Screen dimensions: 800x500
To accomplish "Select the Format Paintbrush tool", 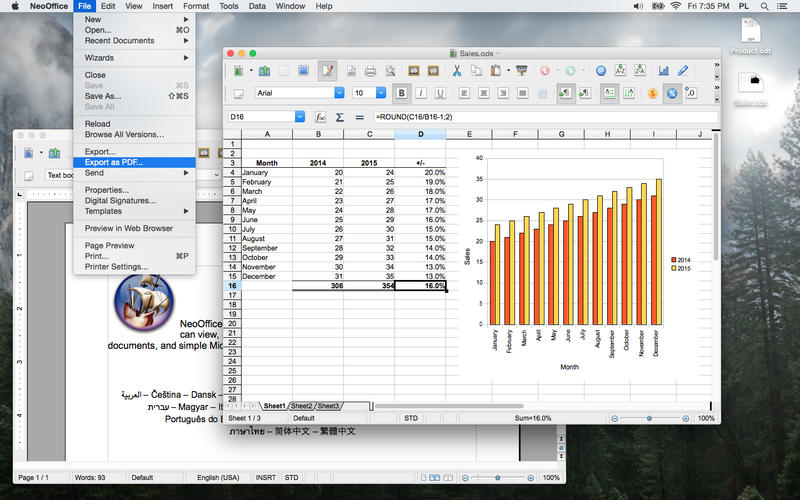I will tap(521, 70).
